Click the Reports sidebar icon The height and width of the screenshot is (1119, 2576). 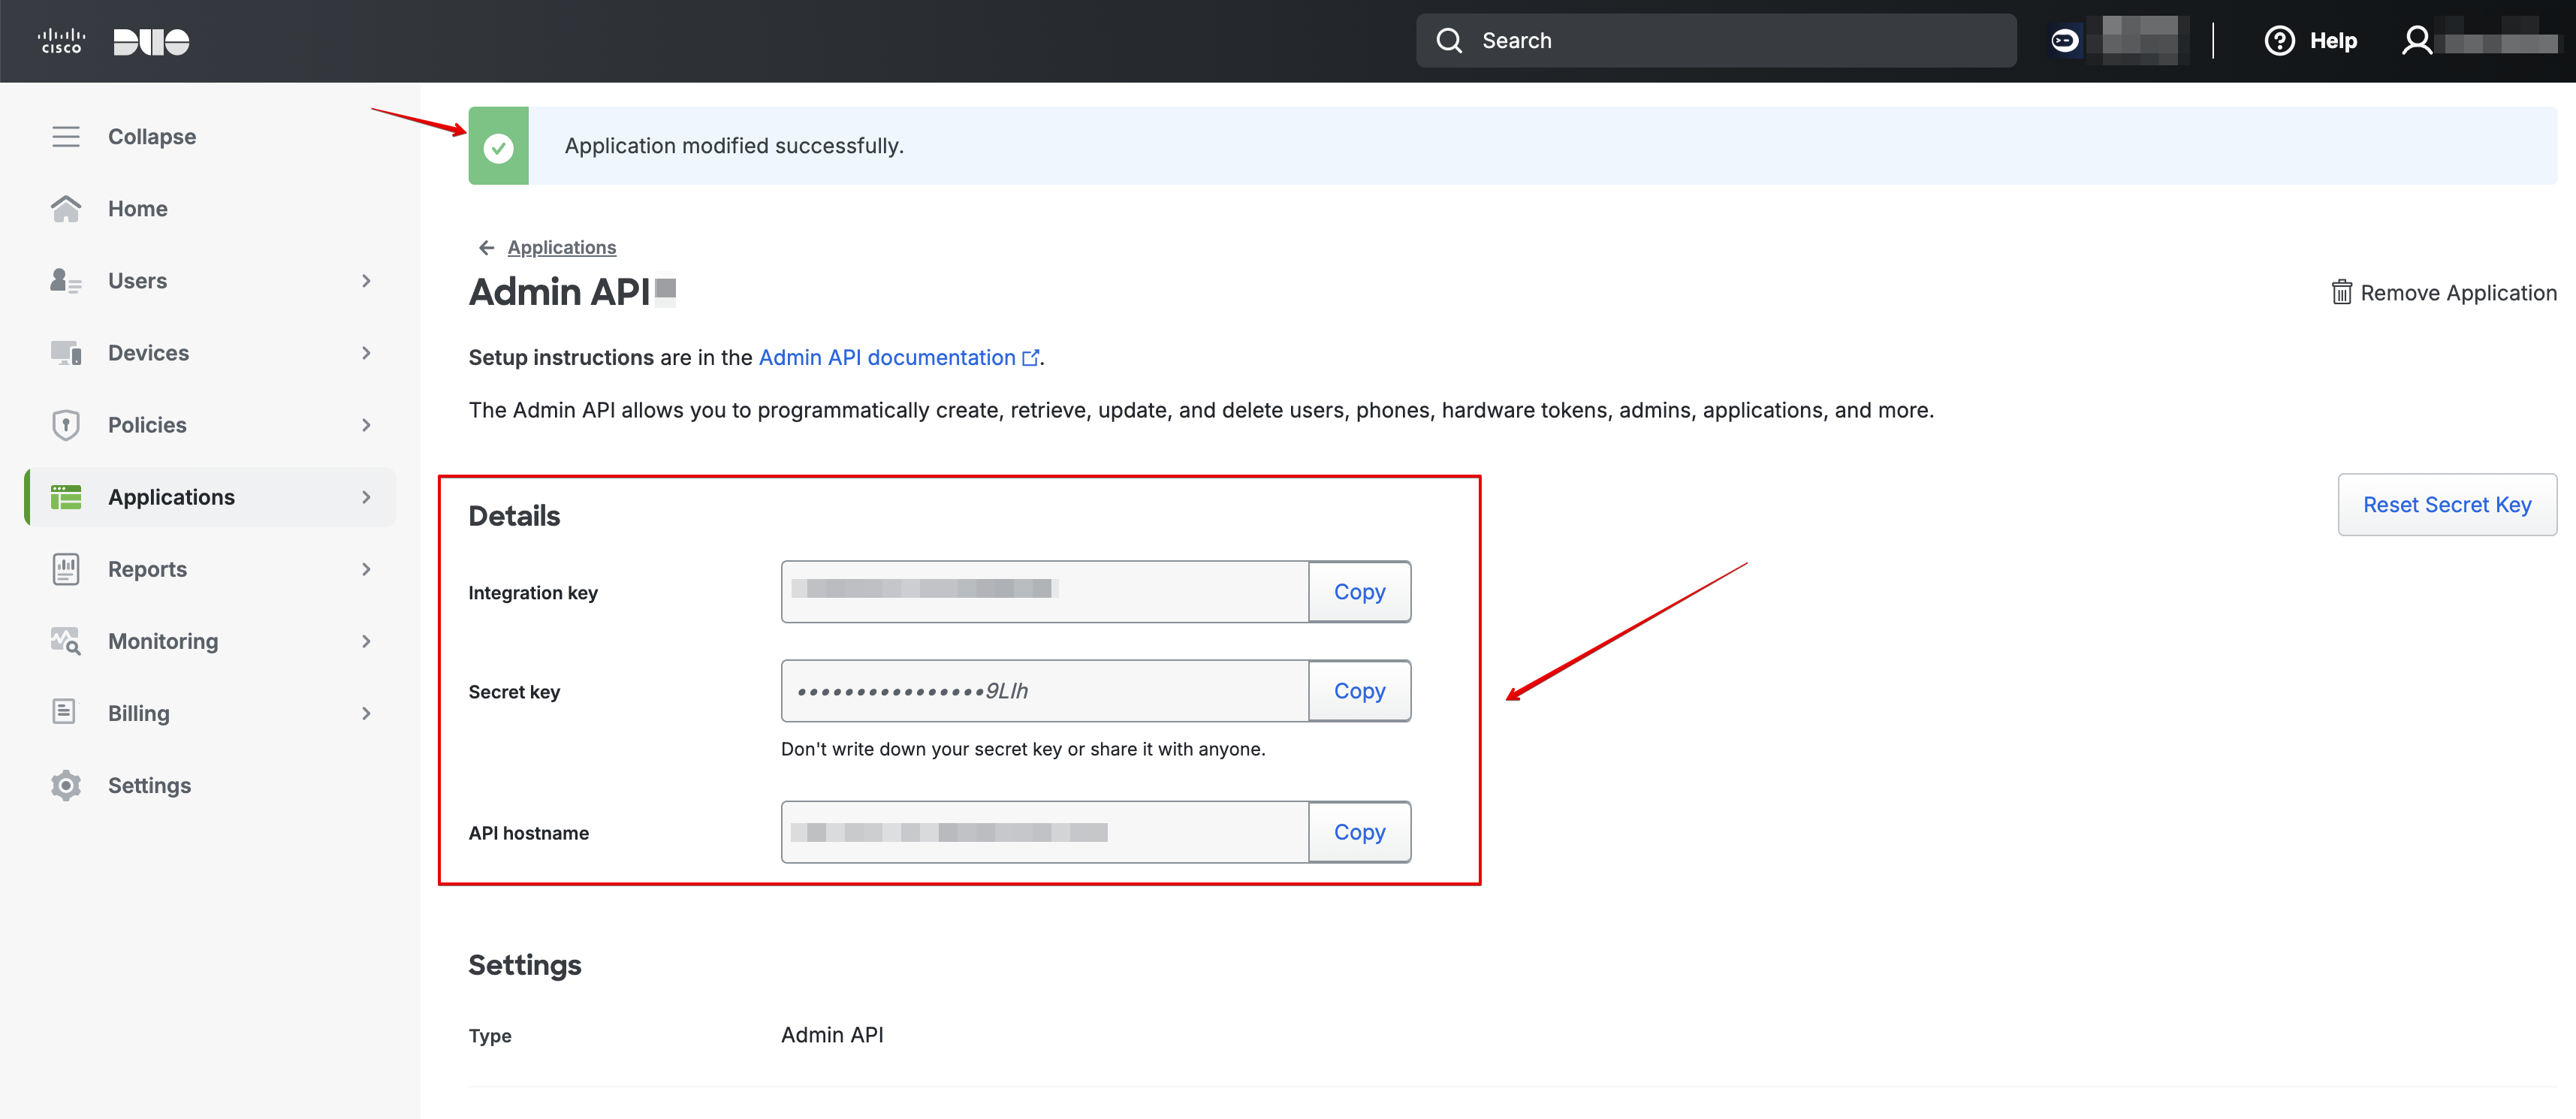click(x=66, y=569)
